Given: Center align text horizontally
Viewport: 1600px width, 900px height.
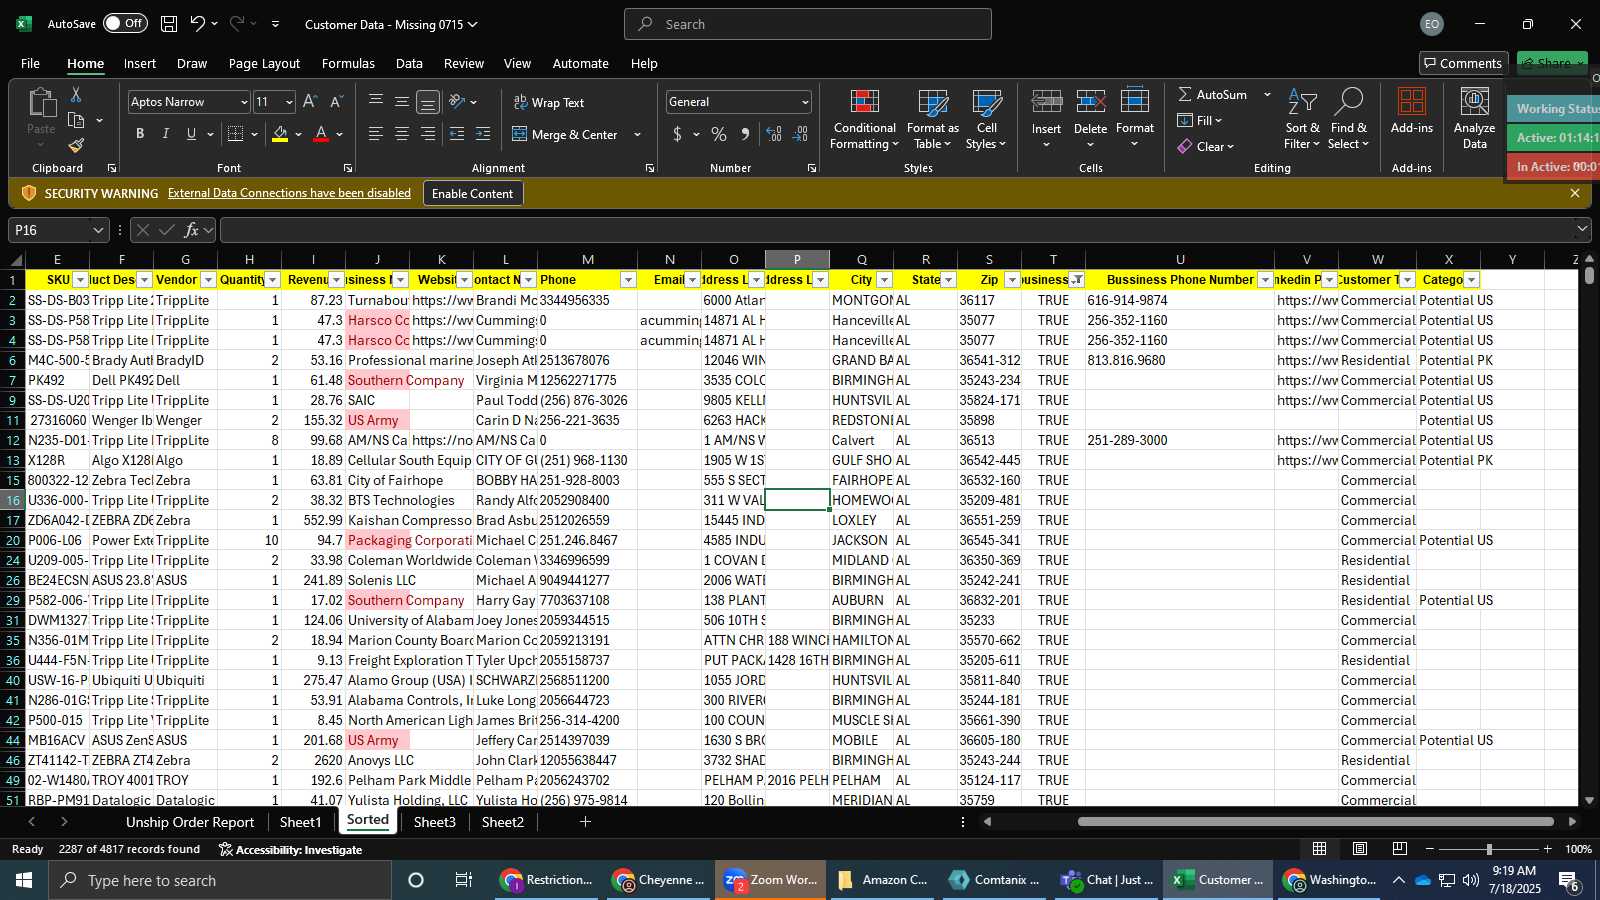Looking at the screenshot, I should click(x=401, y=134).
